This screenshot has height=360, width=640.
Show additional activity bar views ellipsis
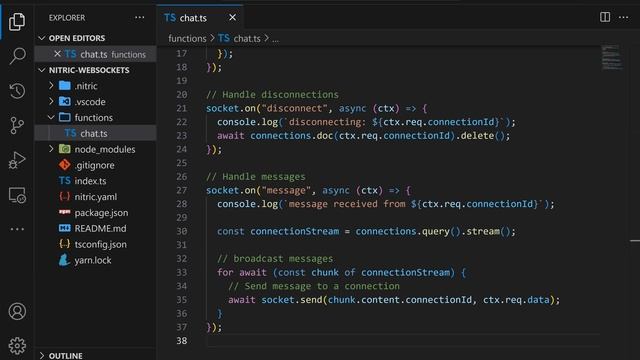[17, 229]
